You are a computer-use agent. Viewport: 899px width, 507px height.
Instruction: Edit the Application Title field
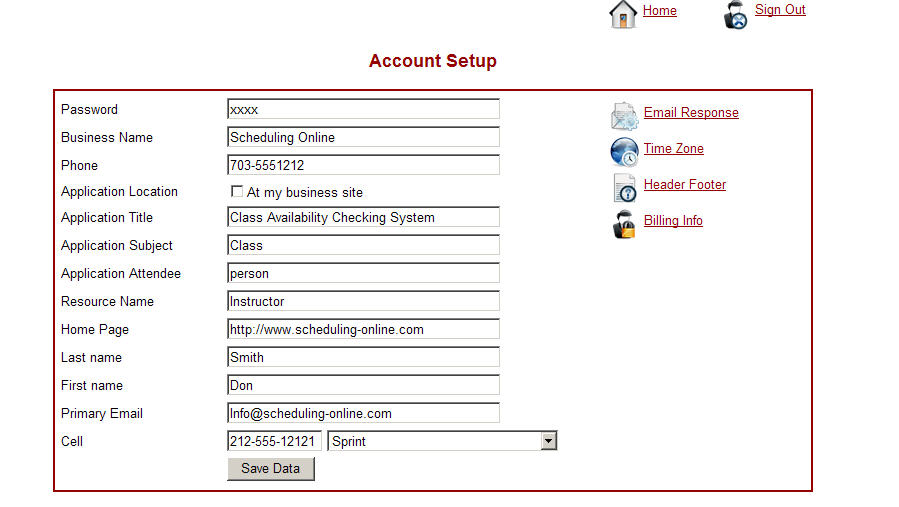click(x=363, y=217)
